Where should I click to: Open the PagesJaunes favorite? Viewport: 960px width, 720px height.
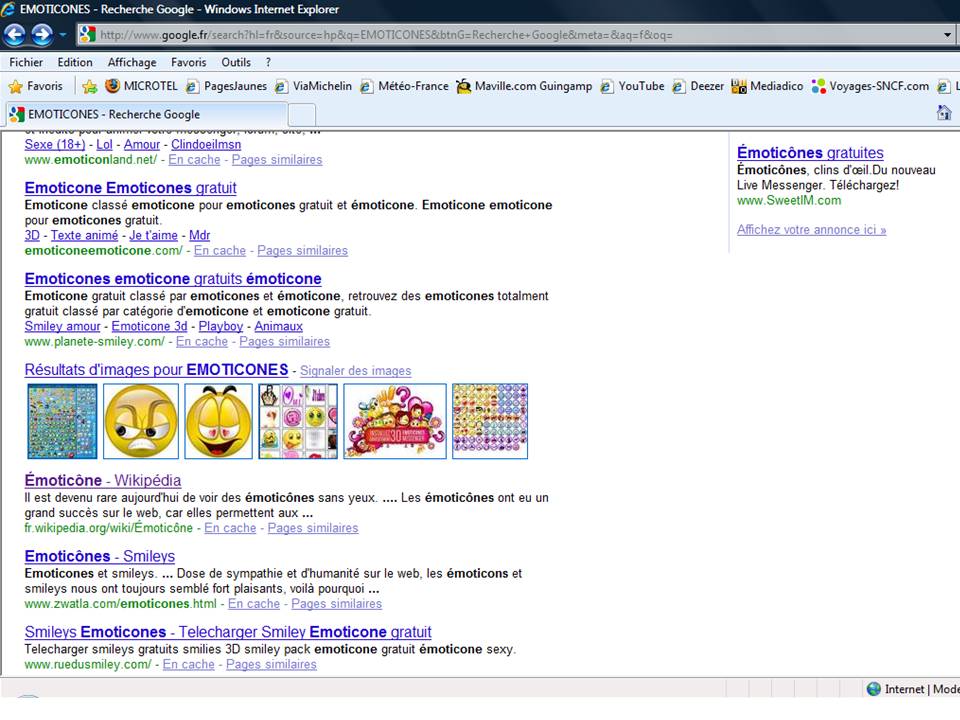(x=227, y=86)
